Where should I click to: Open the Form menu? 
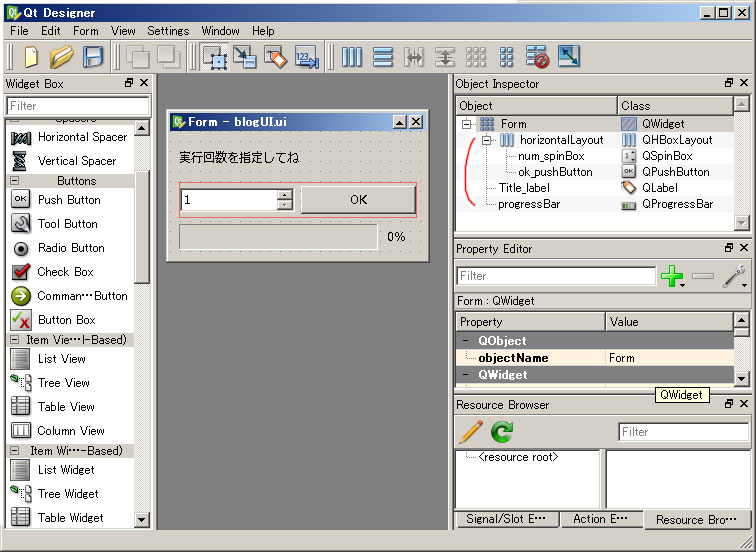(86, 31)
